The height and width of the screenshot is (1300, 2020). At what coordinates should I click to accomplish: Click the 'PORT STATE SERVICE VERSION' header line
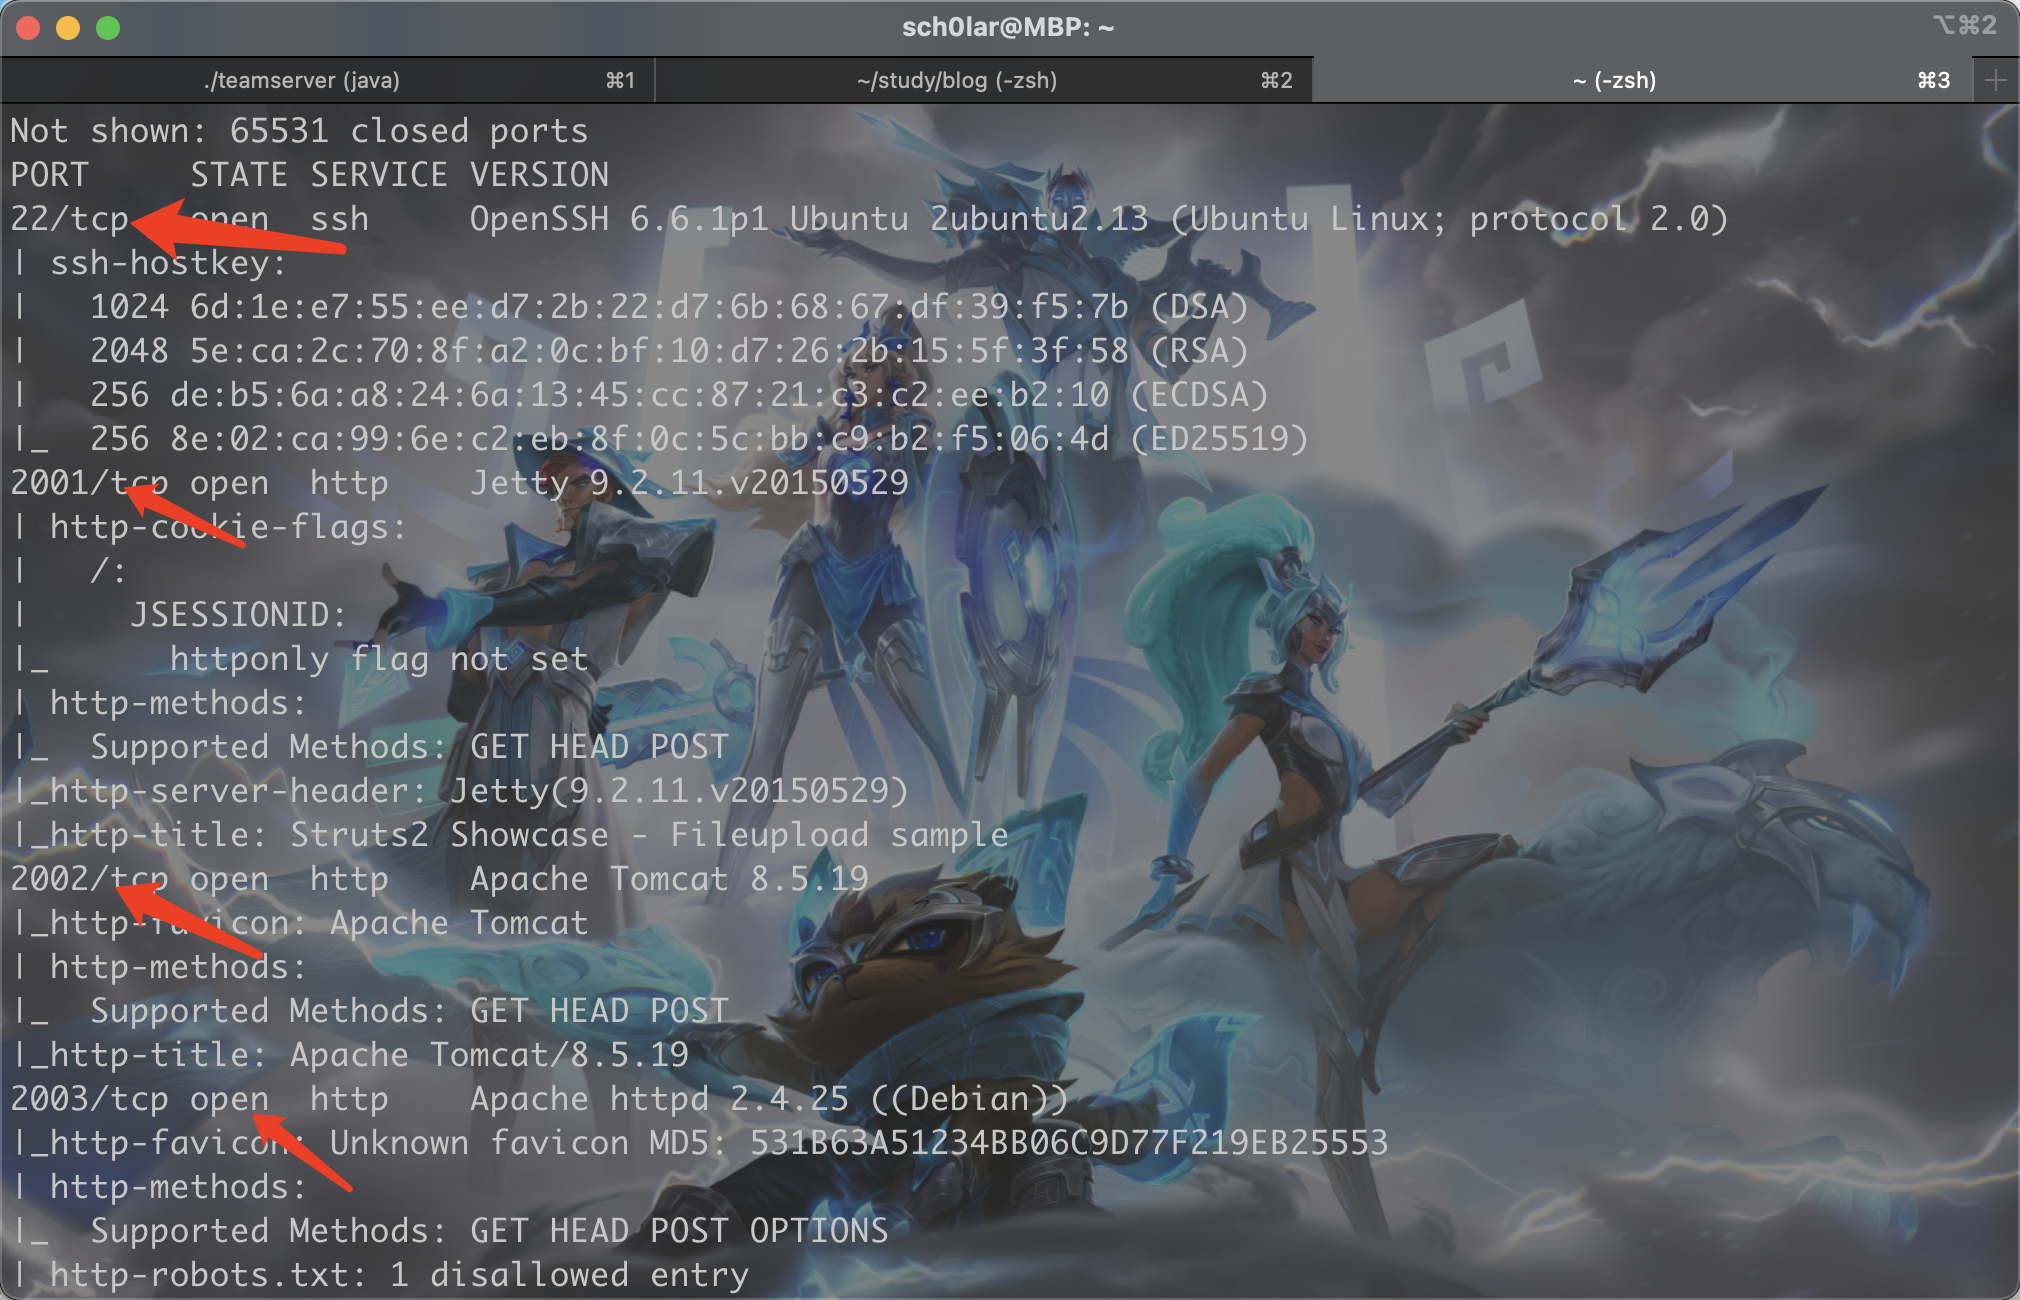(x=309, y=175)
